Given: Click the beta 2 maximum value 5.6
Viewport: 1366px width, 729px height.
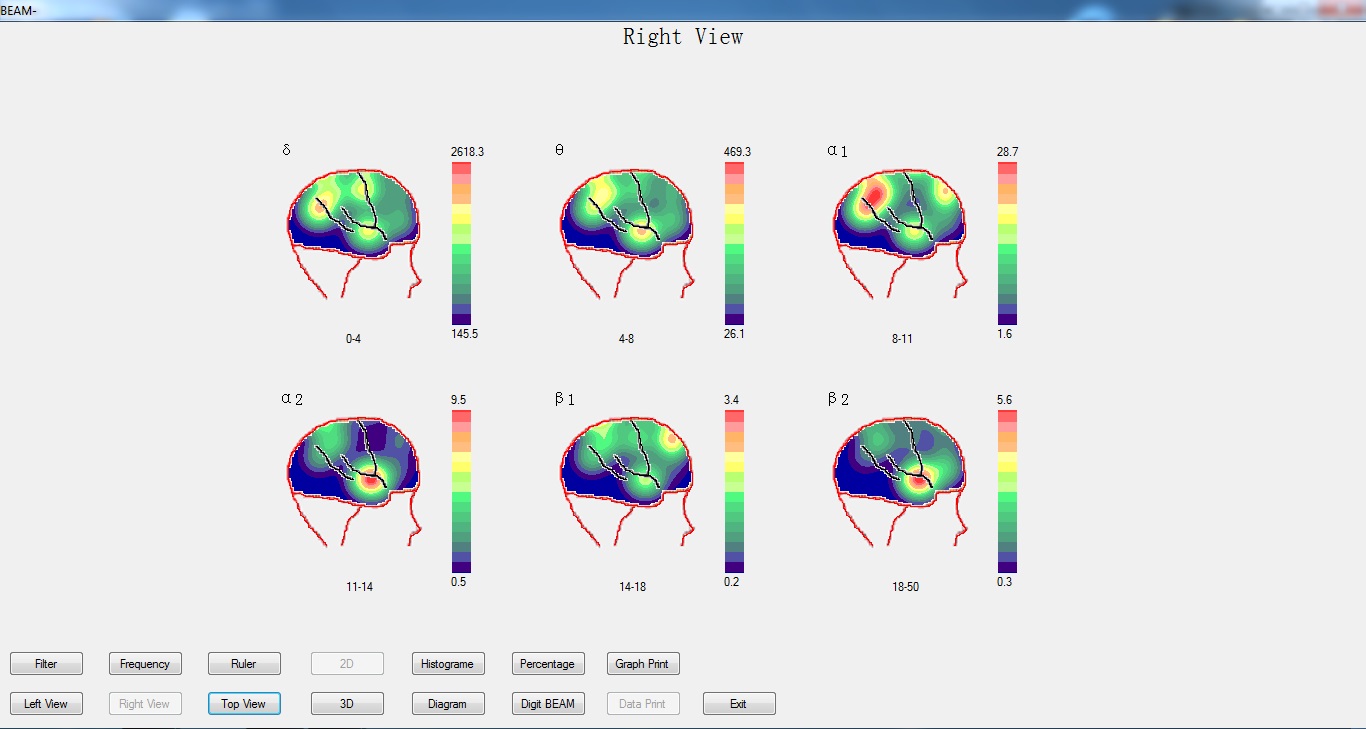Looking at the screenshot, I should pos(1005,400).
